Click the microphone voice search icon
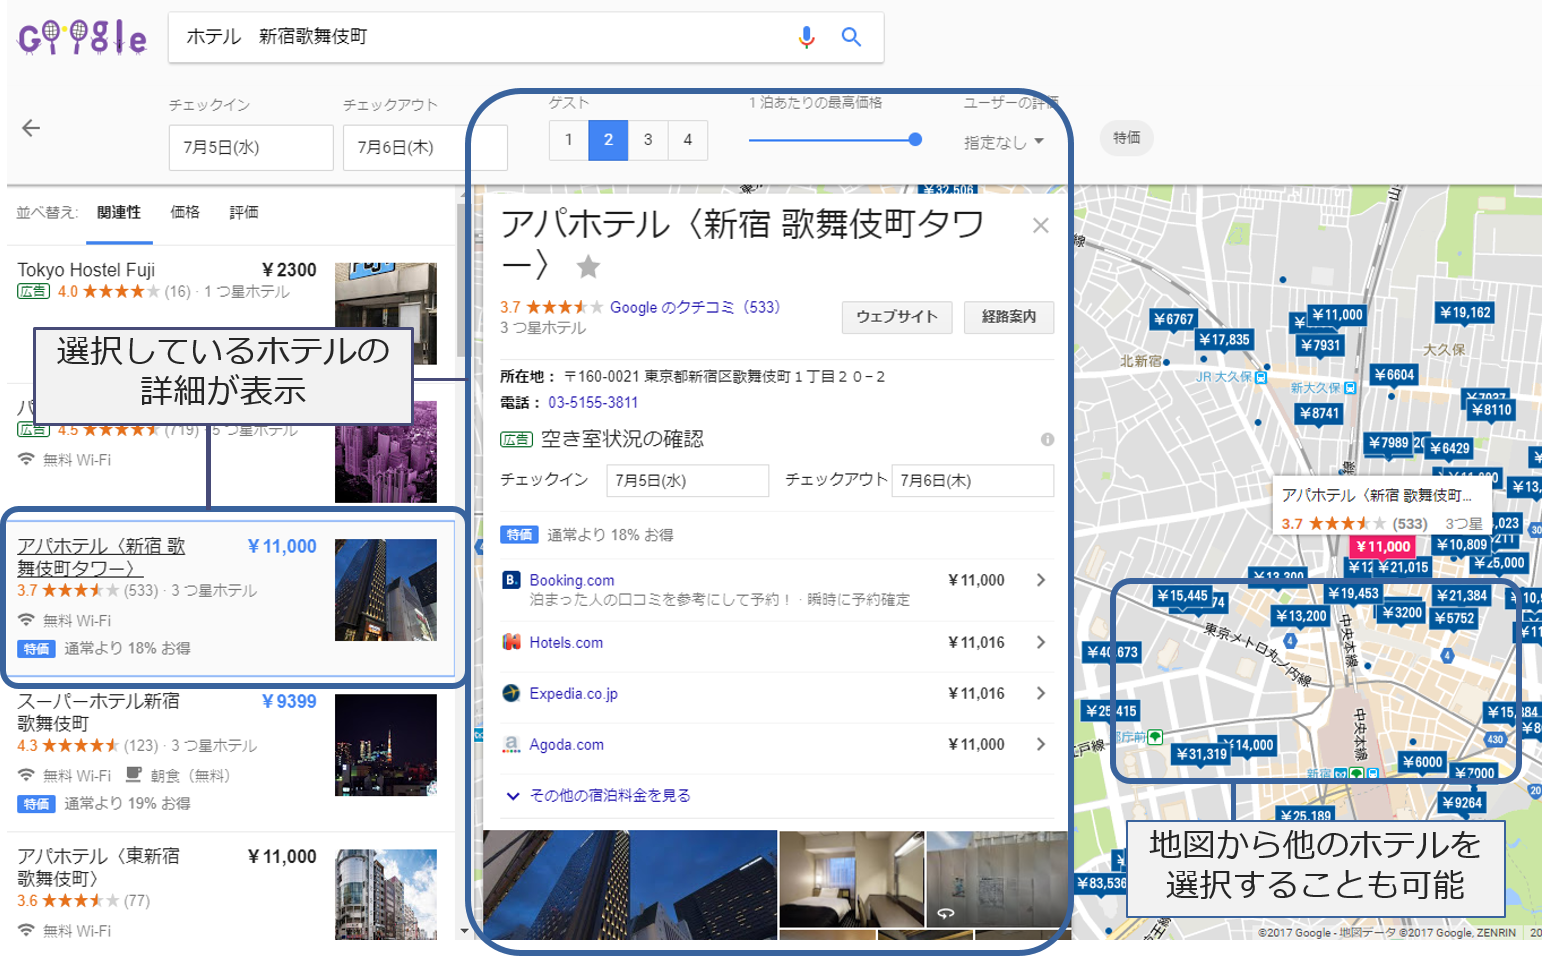Image resolution: width=1542 pixels, height=956 pixels. (x=806, y=37)
